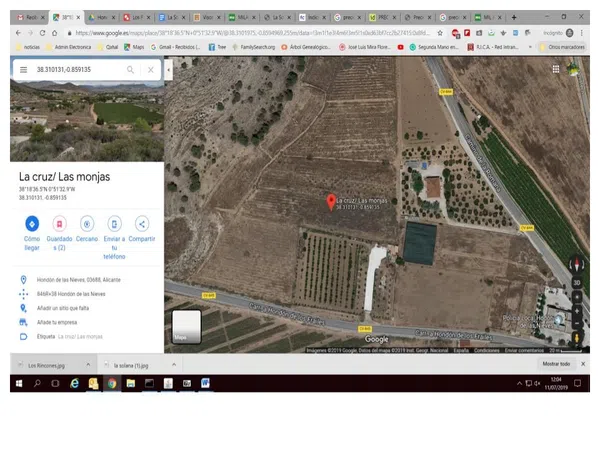Click the Compartir share icon
This screenshot has height=450, width=600.
[x=142, y=224]
